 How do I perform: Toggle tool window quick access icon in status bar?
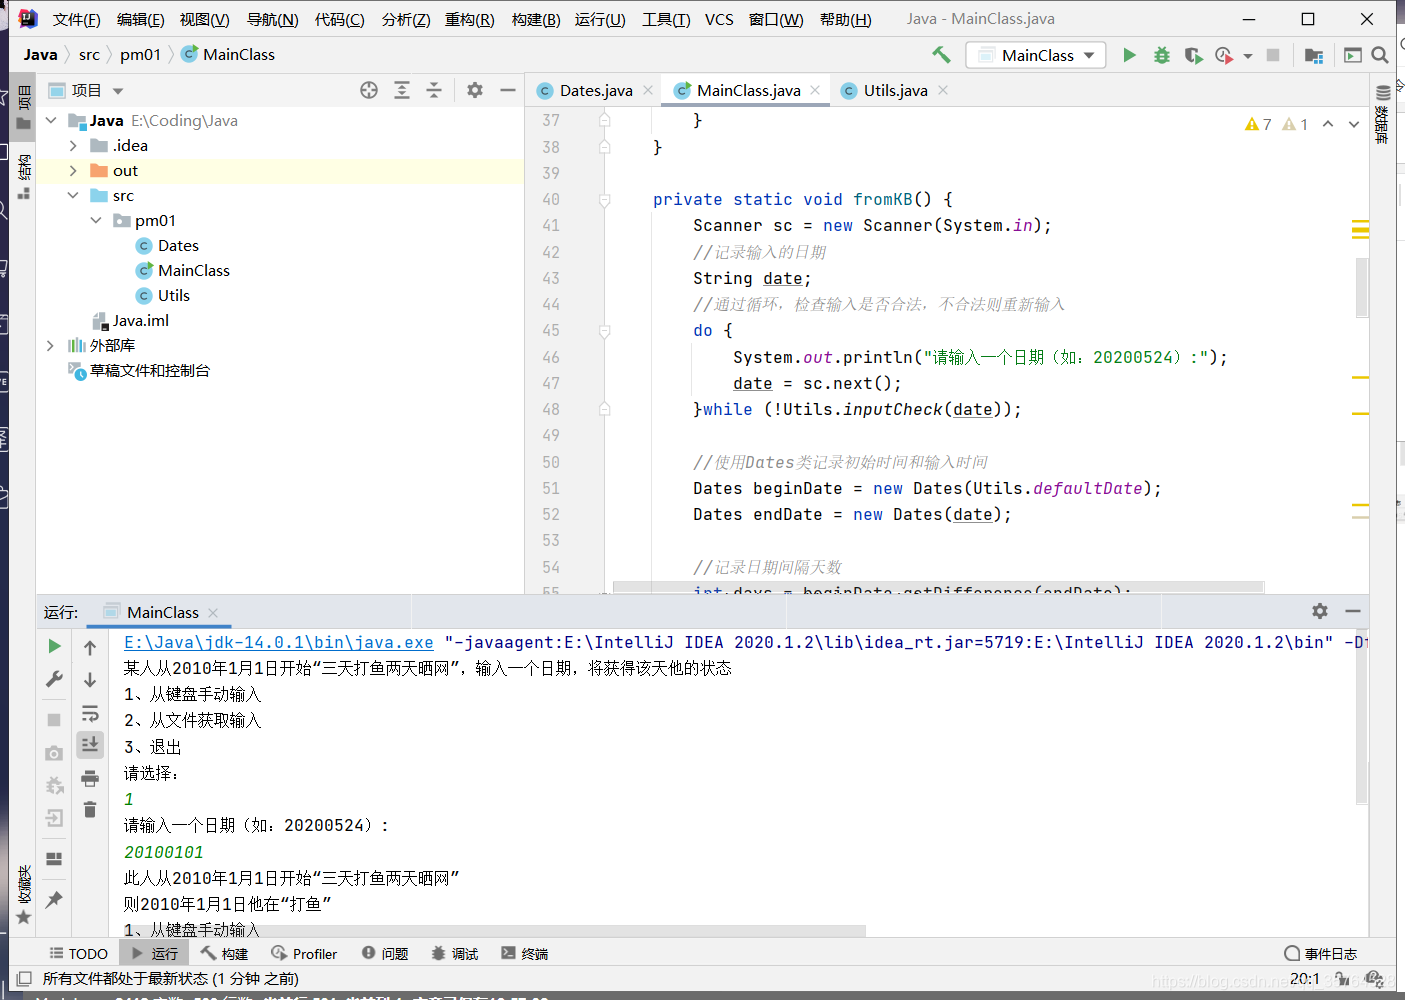pos(24,979)
